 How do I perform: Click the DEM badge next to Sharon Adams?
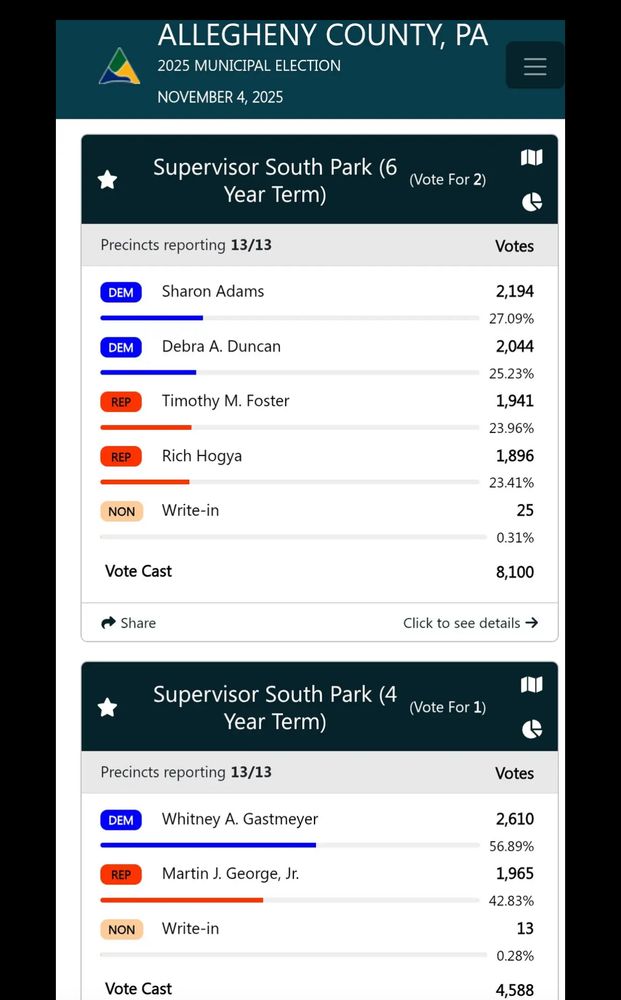coord(120,292)
